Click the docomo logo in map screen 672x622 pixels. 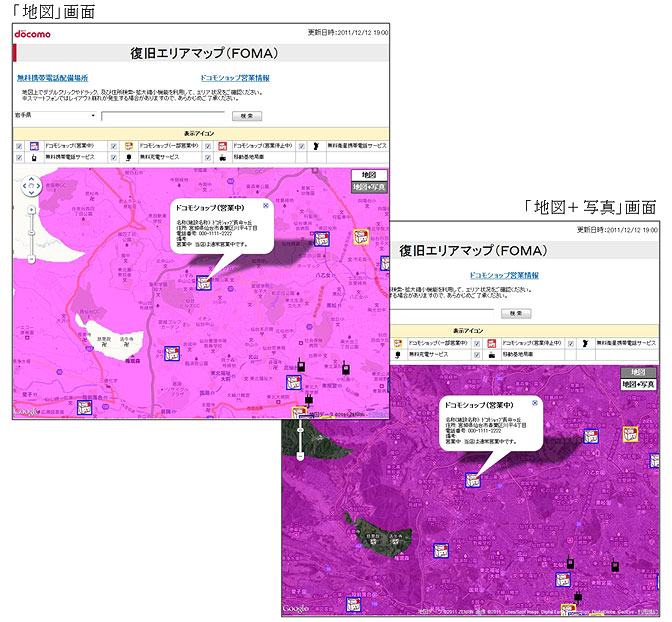tap(33, 34)
